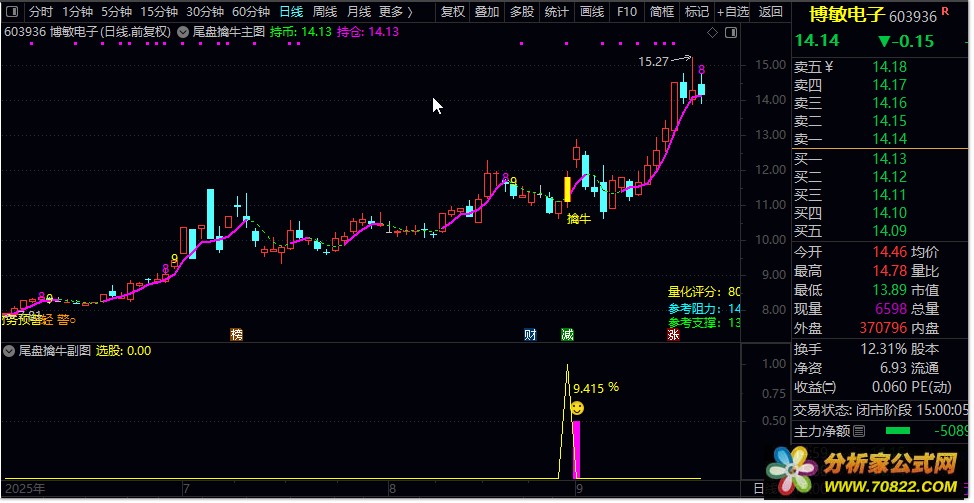Add stock via +自选 button

pos(733,11)
